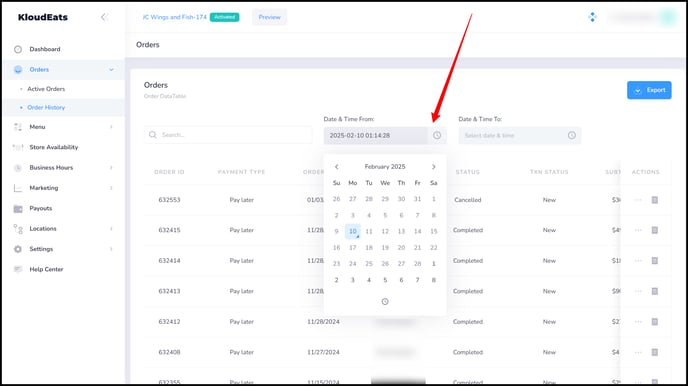Image resolution: width=688 pixels, height=386 pixels.
Task: Click clock icon in Date & Time To
Action: (572, 136)
